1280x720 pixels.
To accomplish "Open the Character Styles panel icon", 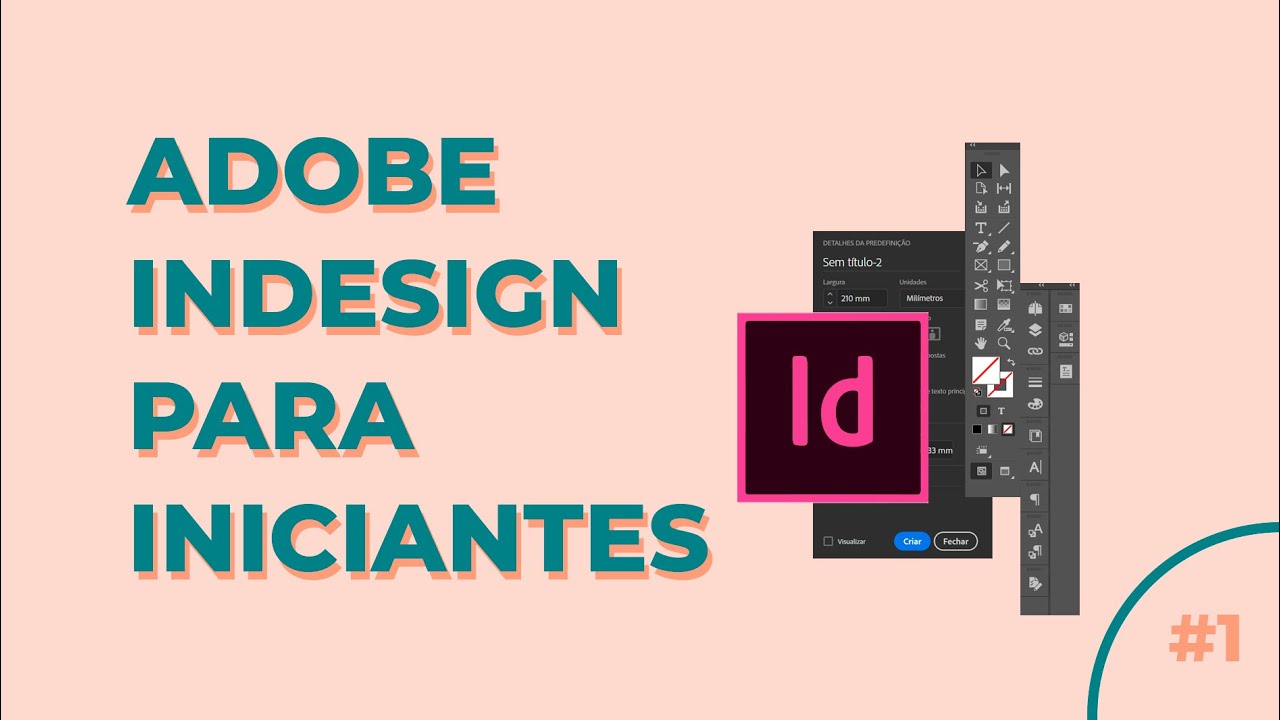I will [1035, 529].
